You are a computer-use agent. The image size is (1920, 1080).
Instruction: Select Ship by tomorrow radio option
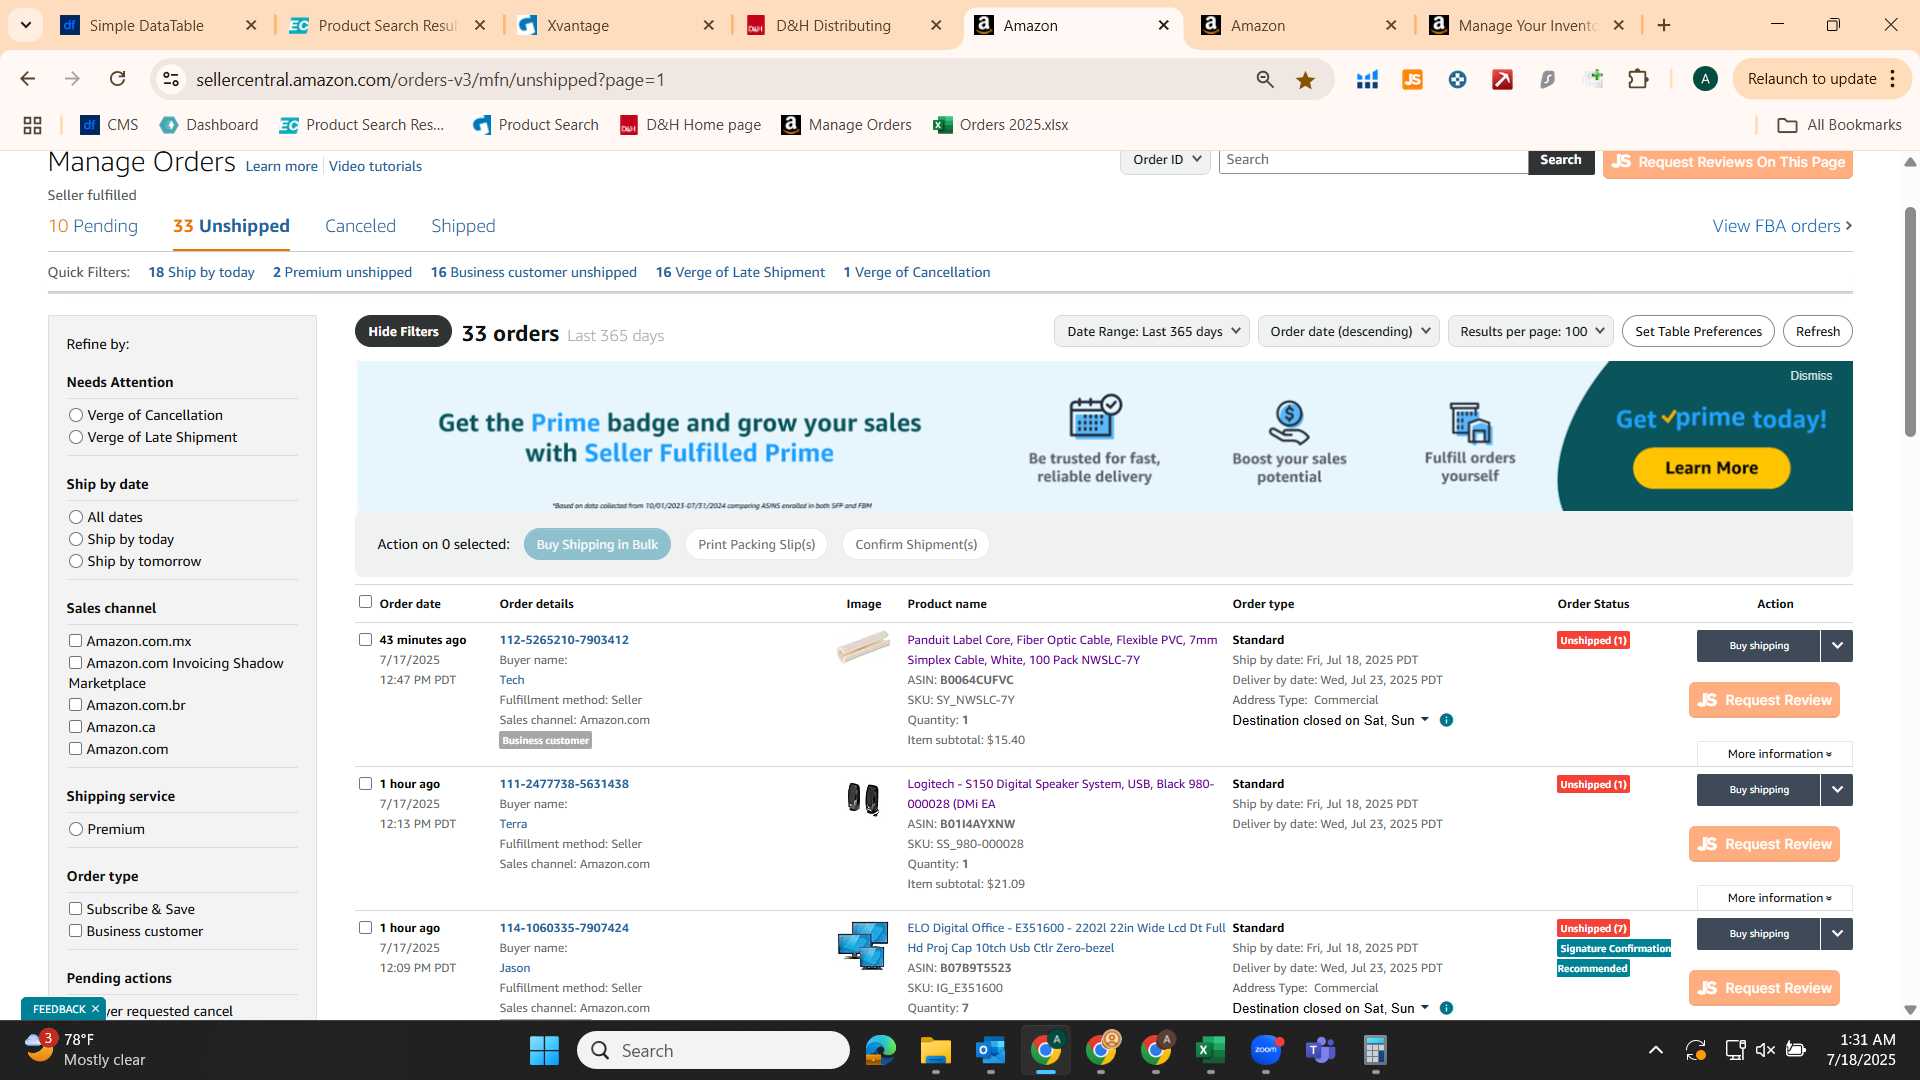75,561
